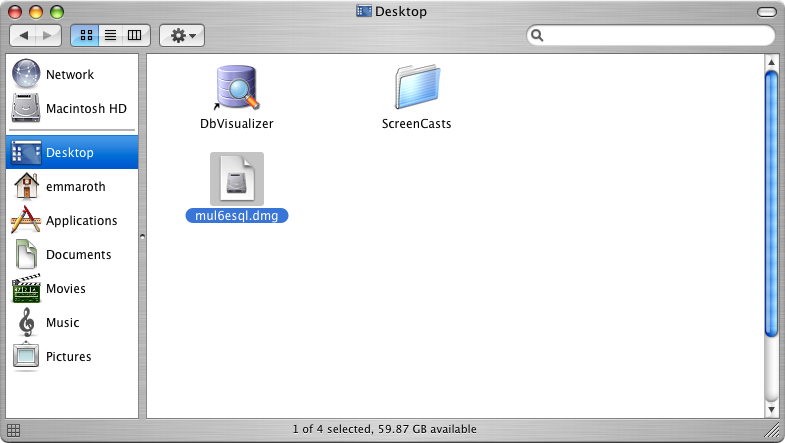Switch to list view
The width and height of the screenshot is (785, 443).
coord(111,36)
